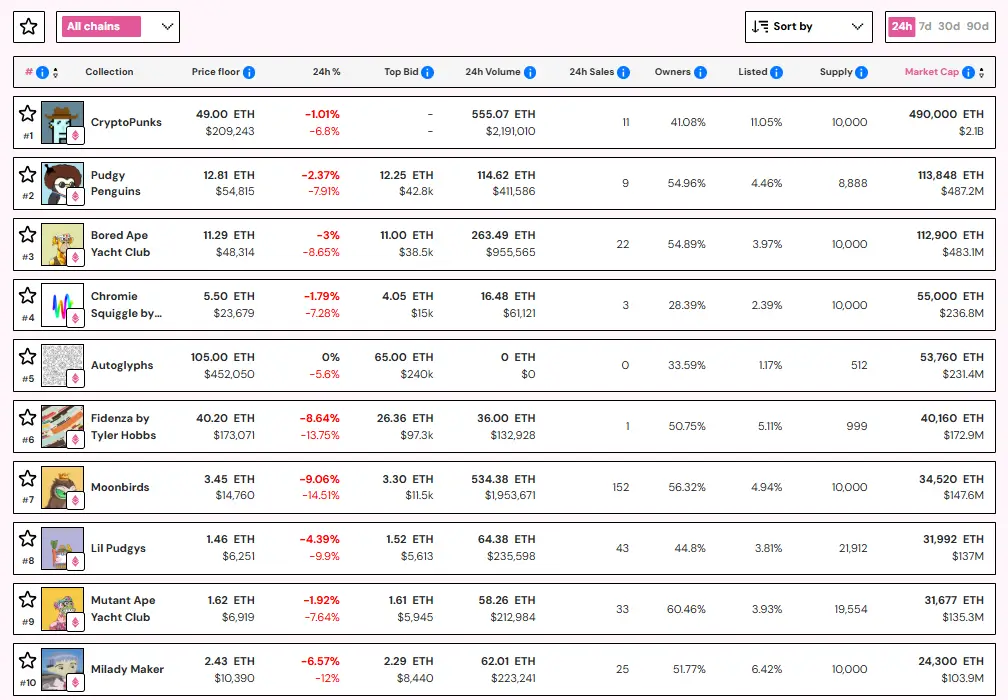Click the Fidenza thumbnail image
The width and height of the screenshot is (1008, 700).
[62, 426]
